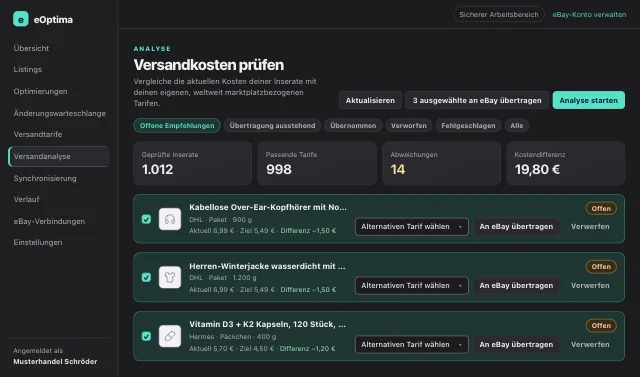Show Alle recommendations filter
640x377 pixels.
[x=517, y=126]
